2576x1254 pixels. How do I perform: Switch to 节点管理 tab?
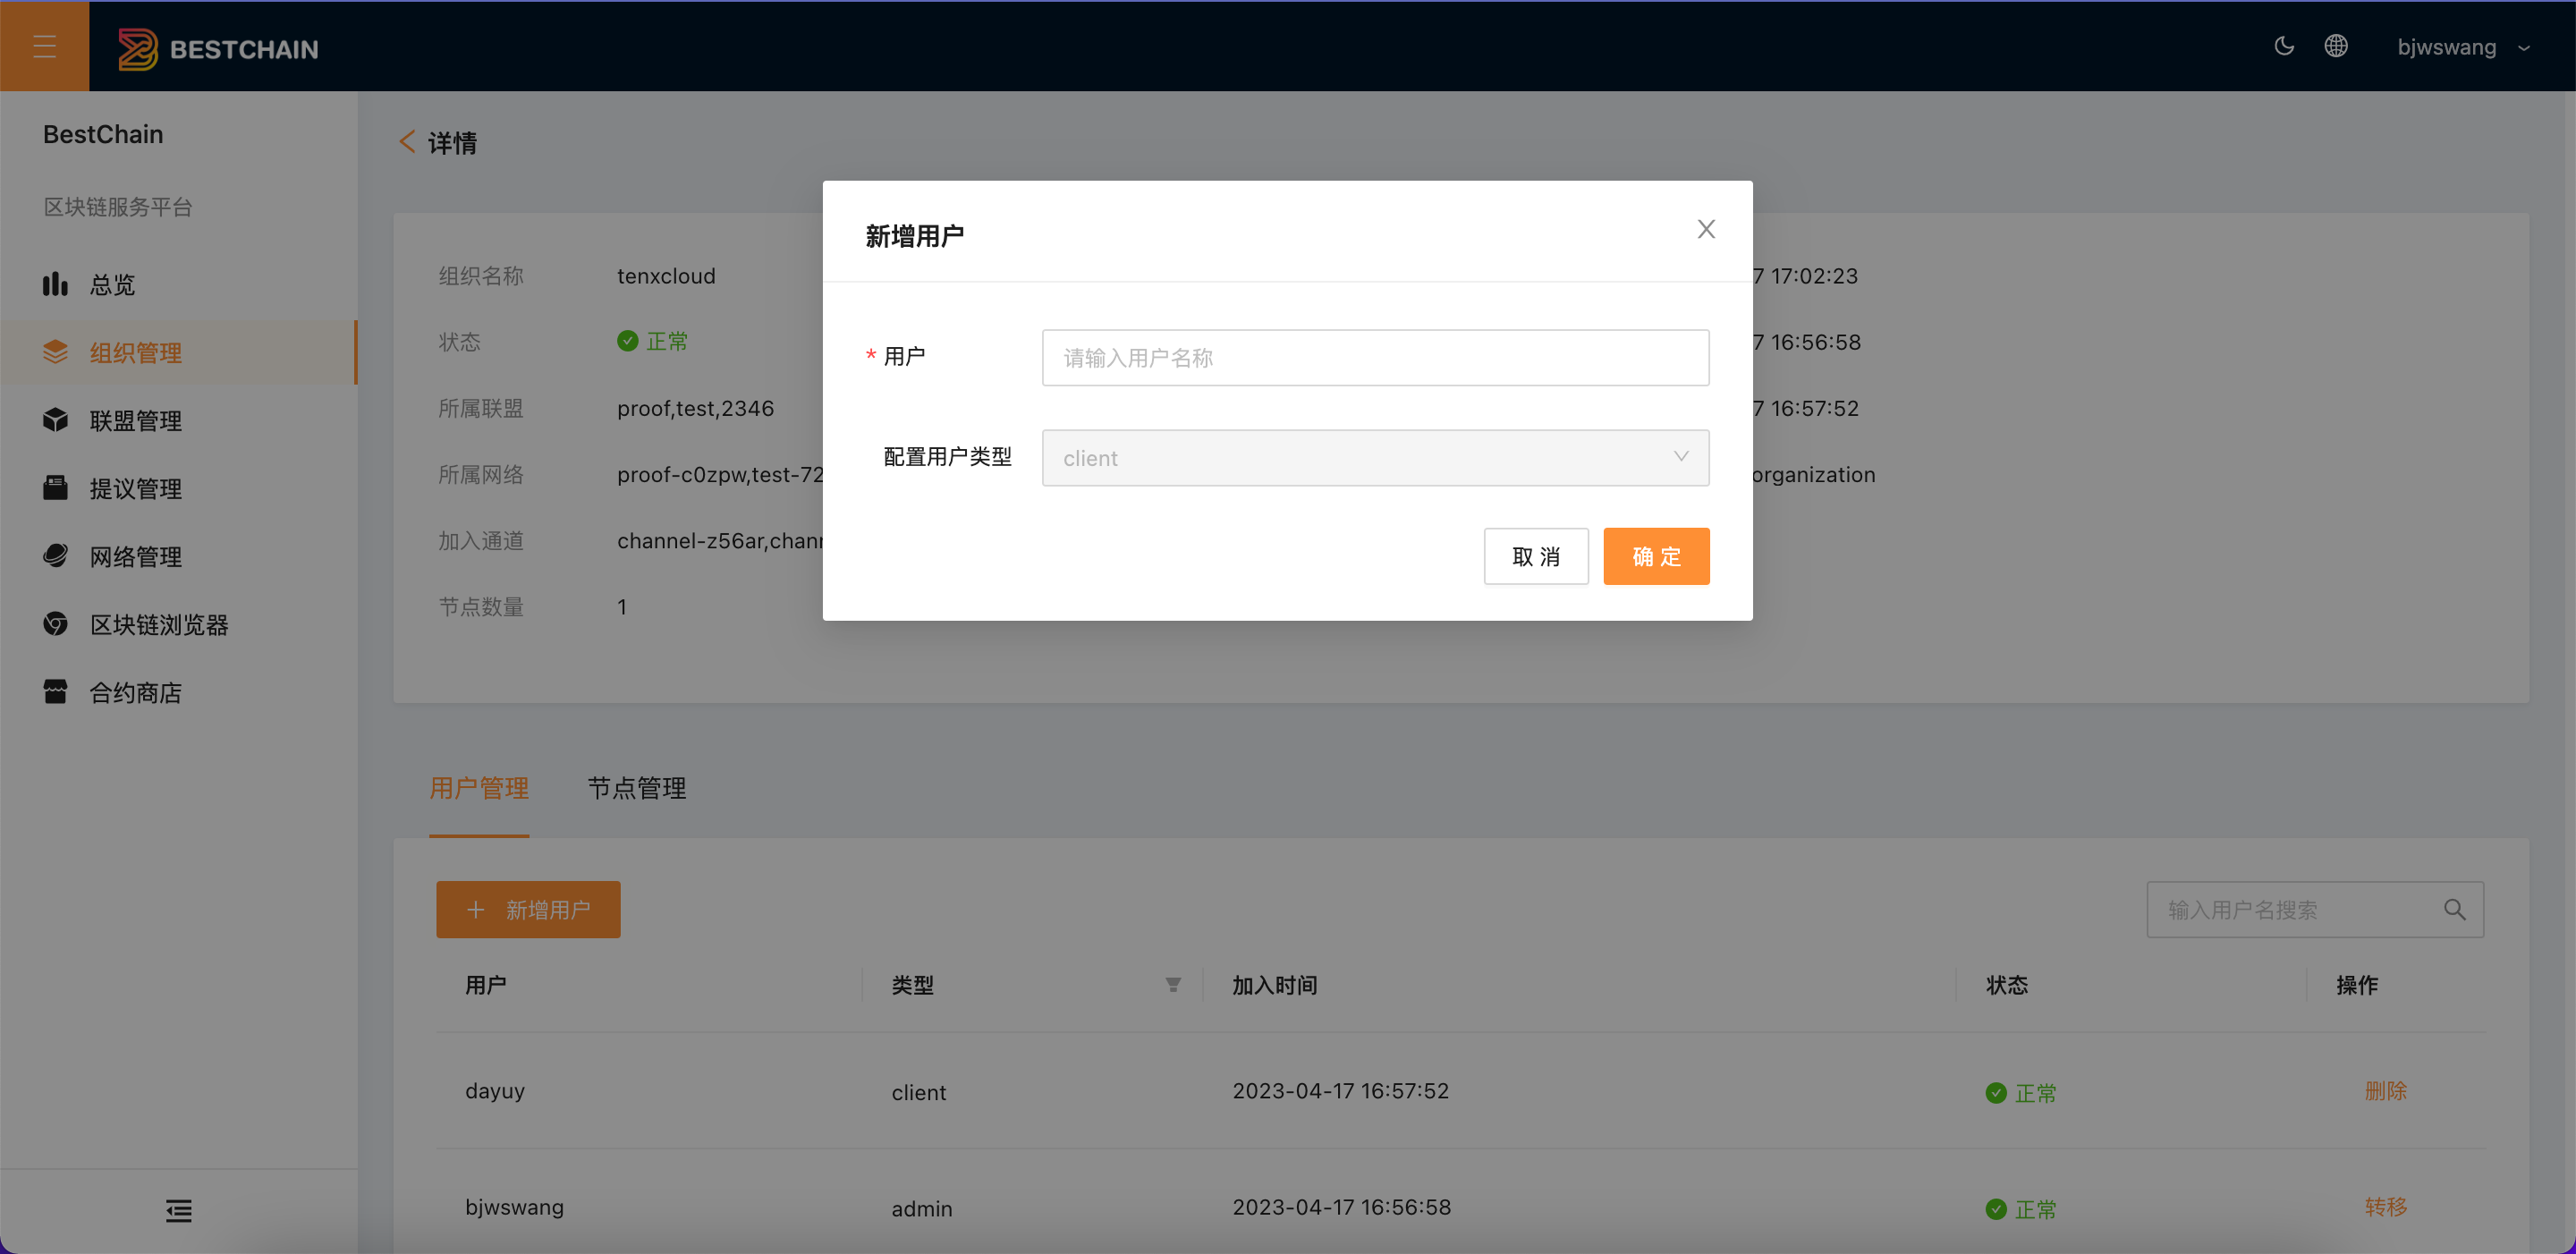coord(636,788)
